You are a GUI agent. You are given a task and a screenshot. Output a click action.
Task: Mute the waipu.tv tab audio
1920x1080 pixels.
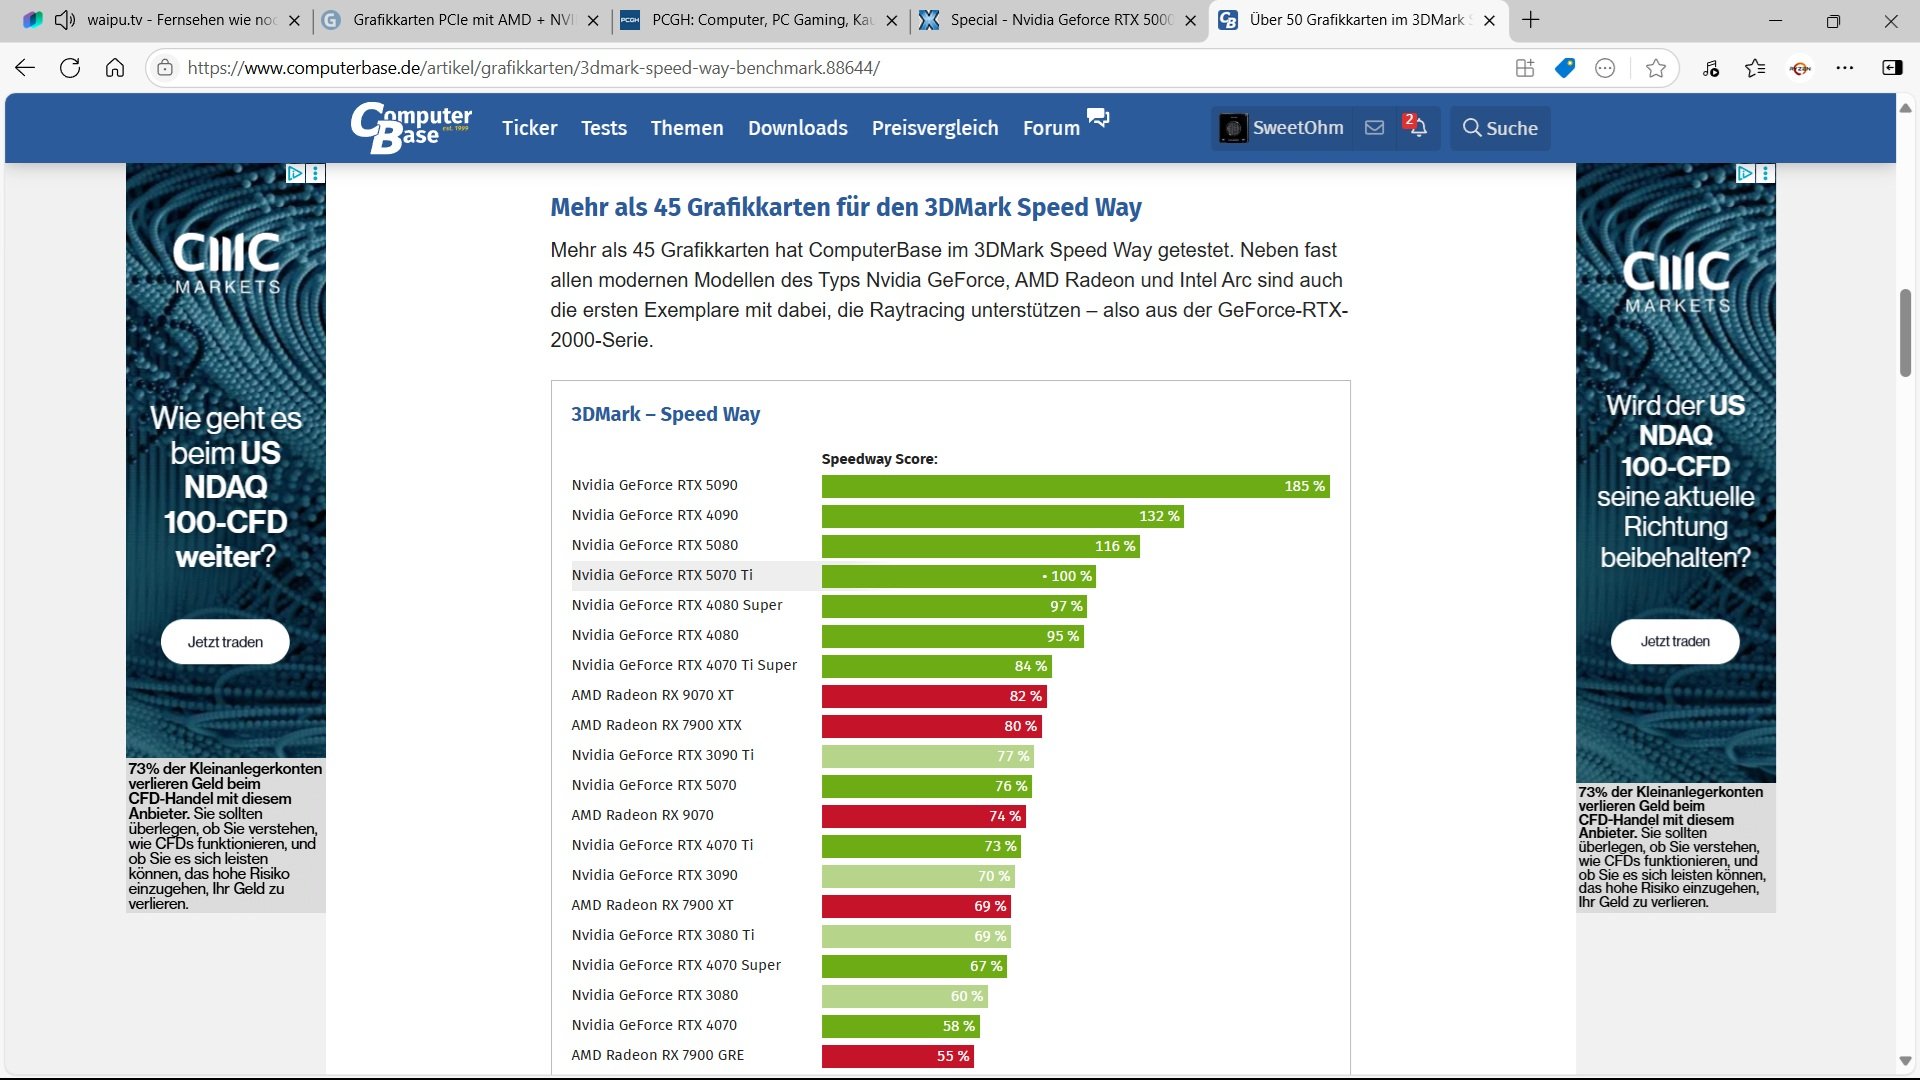65,20
